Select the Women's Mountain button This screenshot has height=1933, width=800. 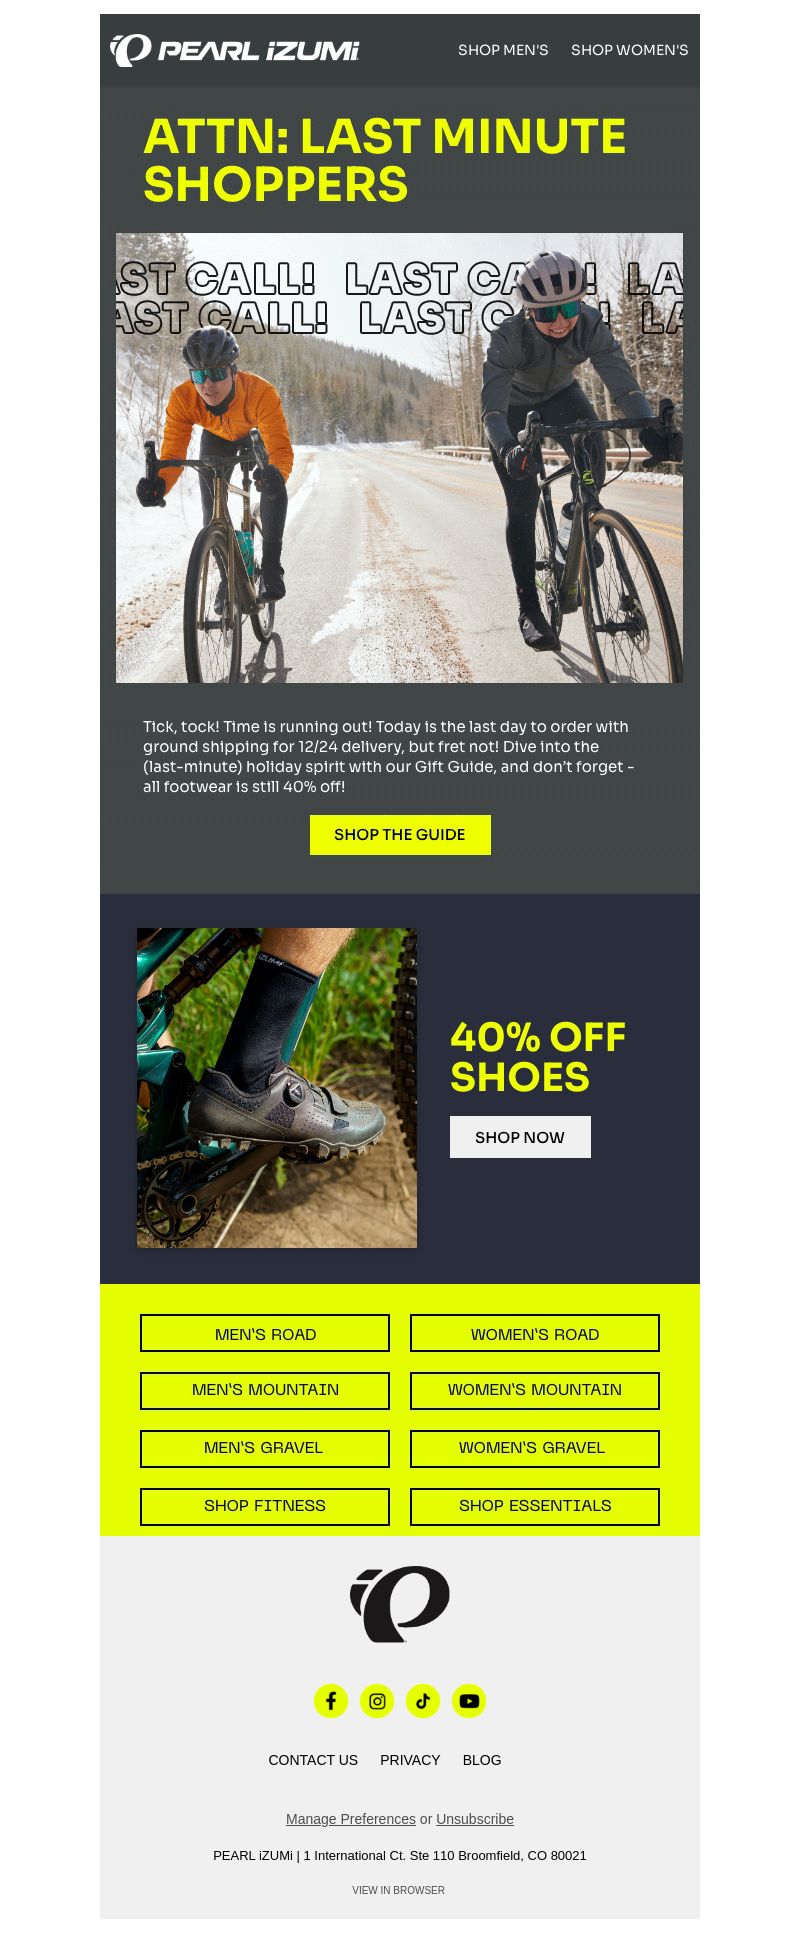(x=535, y=1391)
